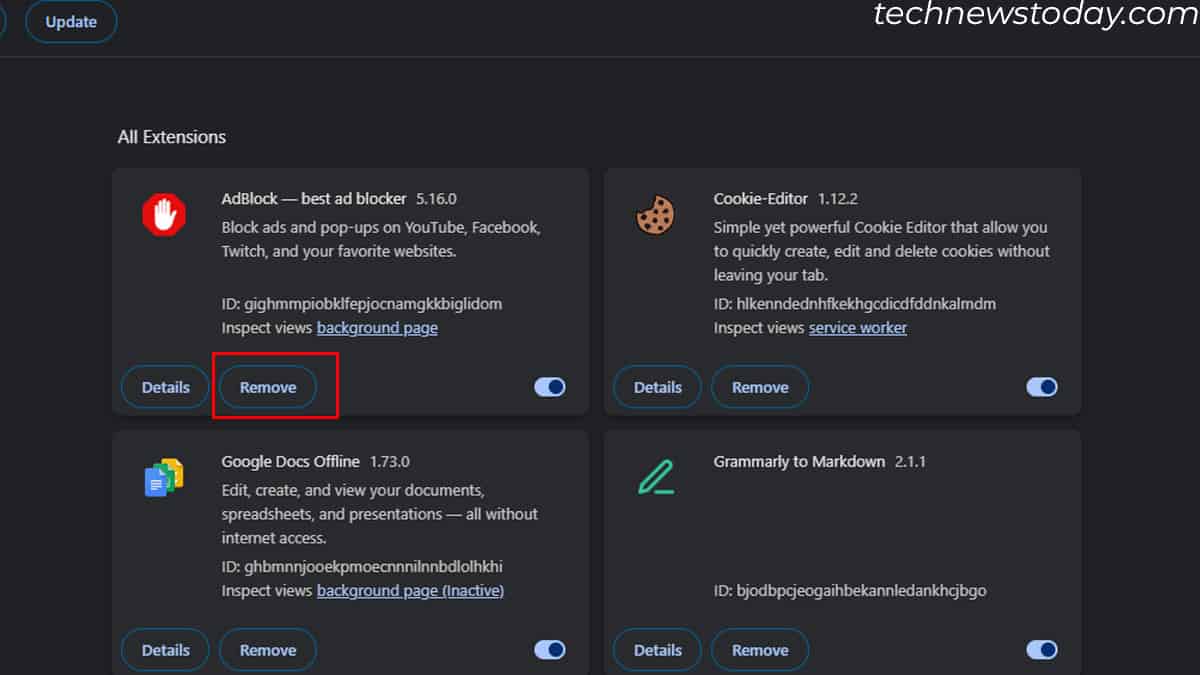Click the Cookie-Editor cookie icon
Screen dimensions: 1200x675
click(655, 214)
